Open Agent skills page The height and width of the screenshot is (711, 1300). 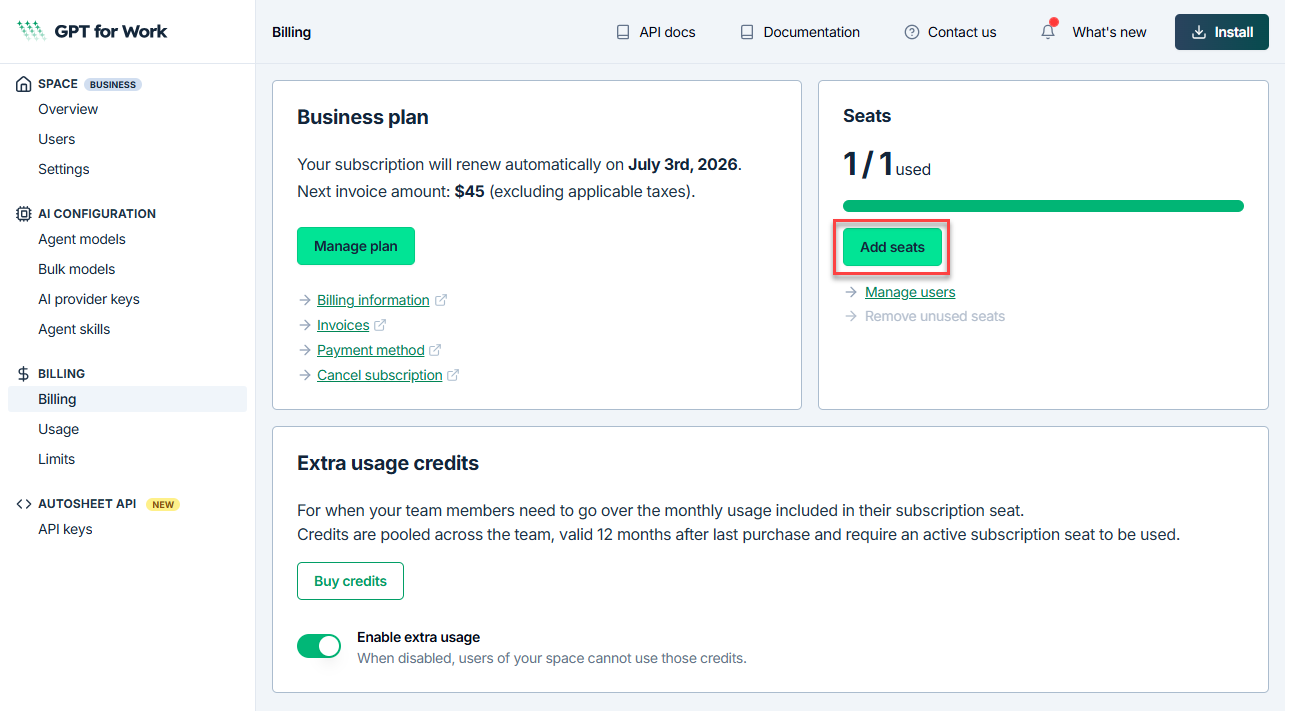point(74,329)
